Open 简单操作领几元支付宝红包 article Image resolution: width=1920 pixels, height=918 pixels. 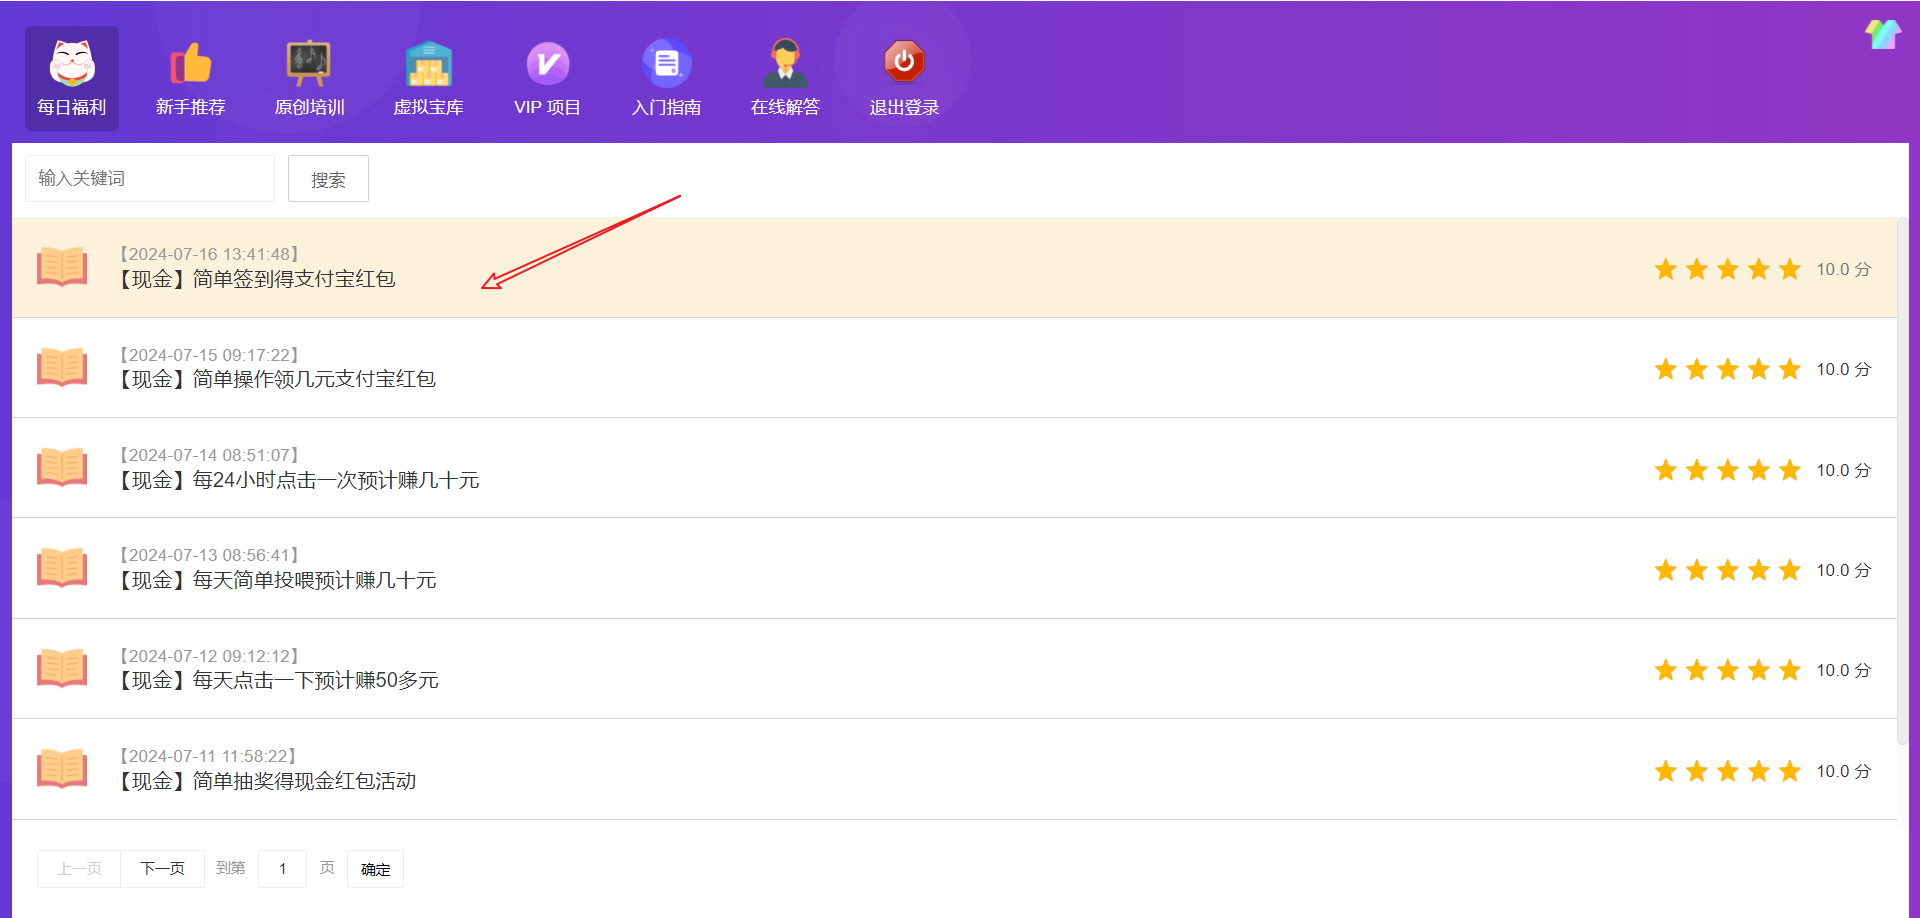point(313,379)
